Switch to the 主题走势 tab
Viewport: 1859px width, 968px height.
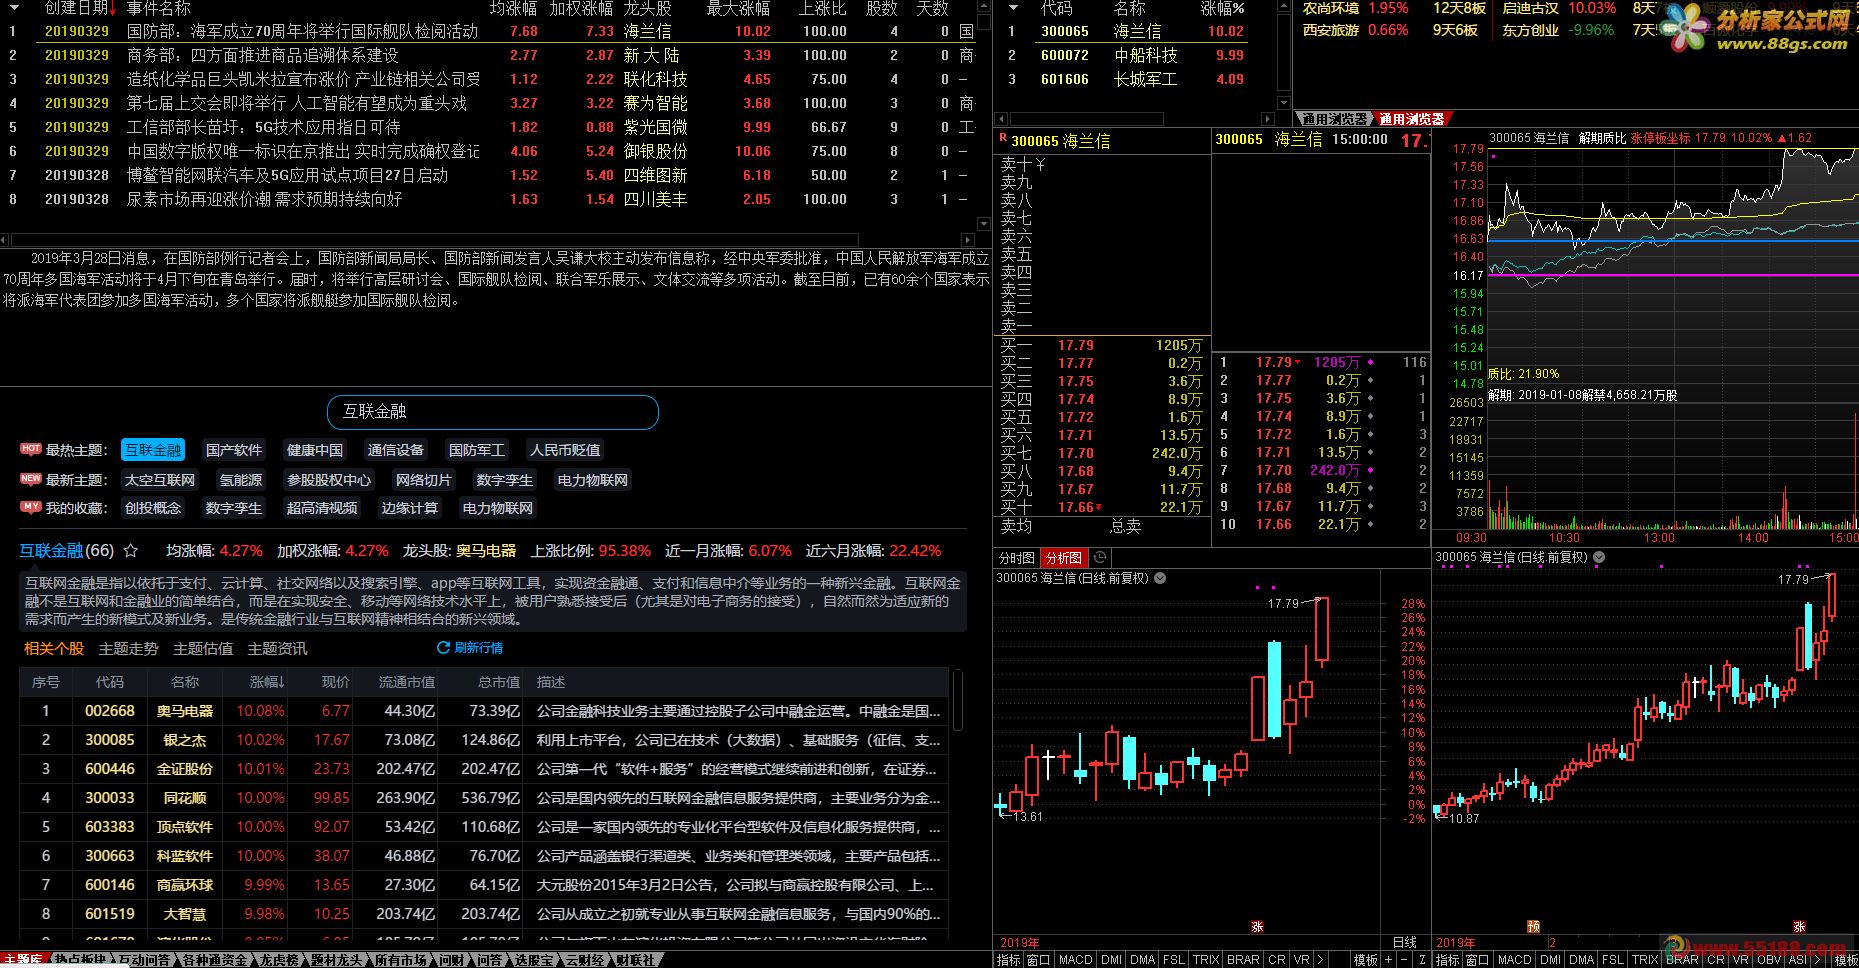pos(128,649)
